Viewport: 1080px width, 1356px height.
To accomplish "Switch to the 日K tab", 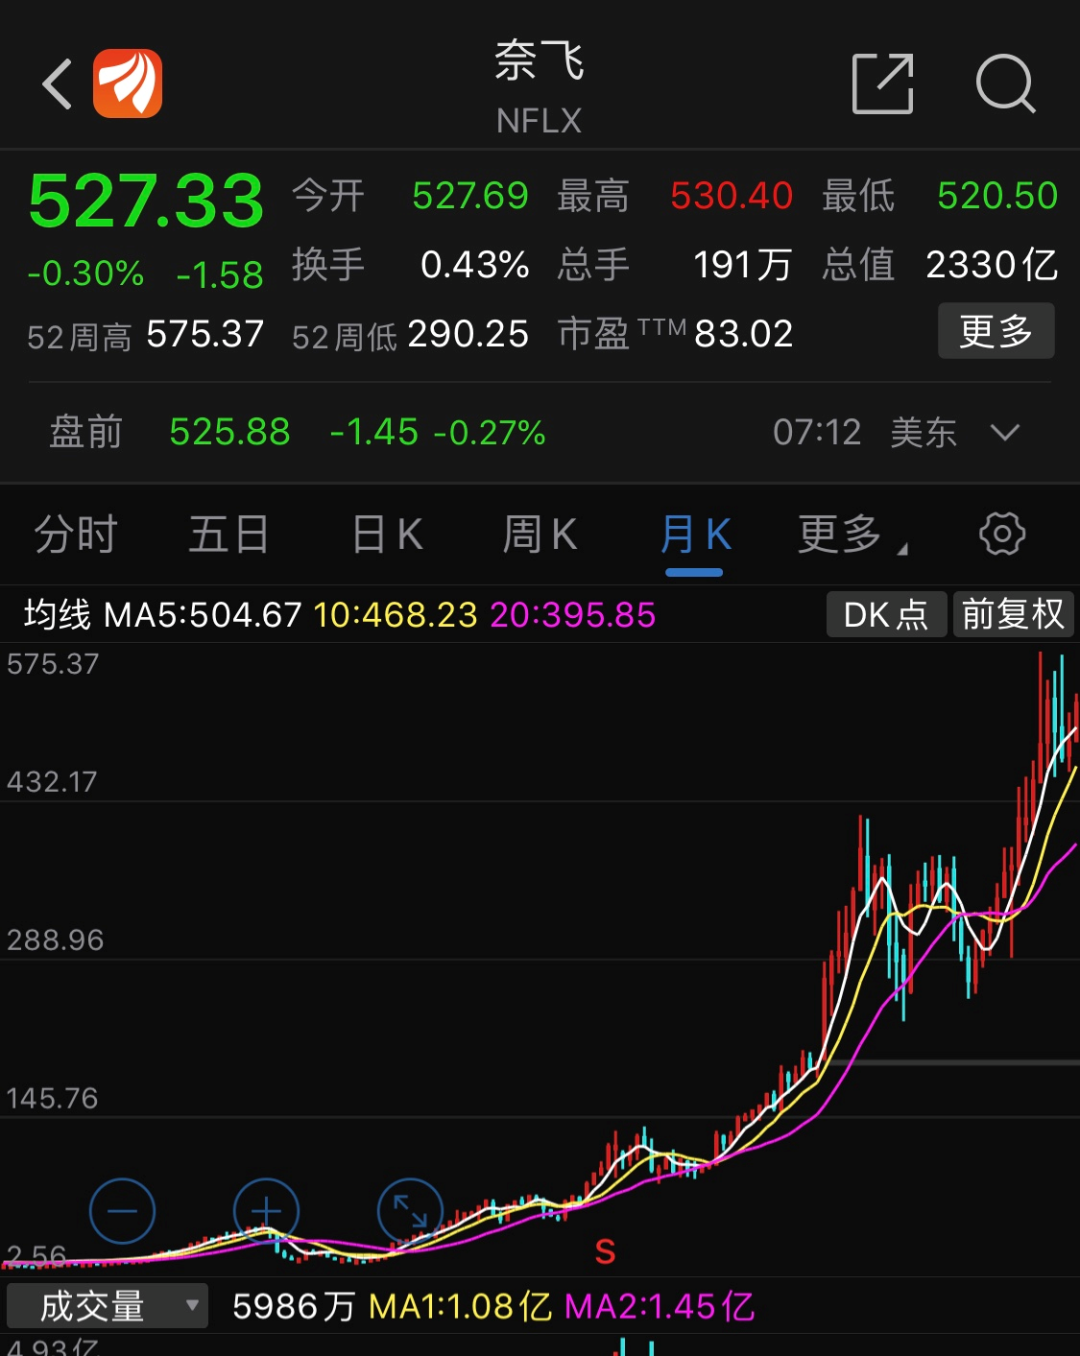I will coord(388,535).
